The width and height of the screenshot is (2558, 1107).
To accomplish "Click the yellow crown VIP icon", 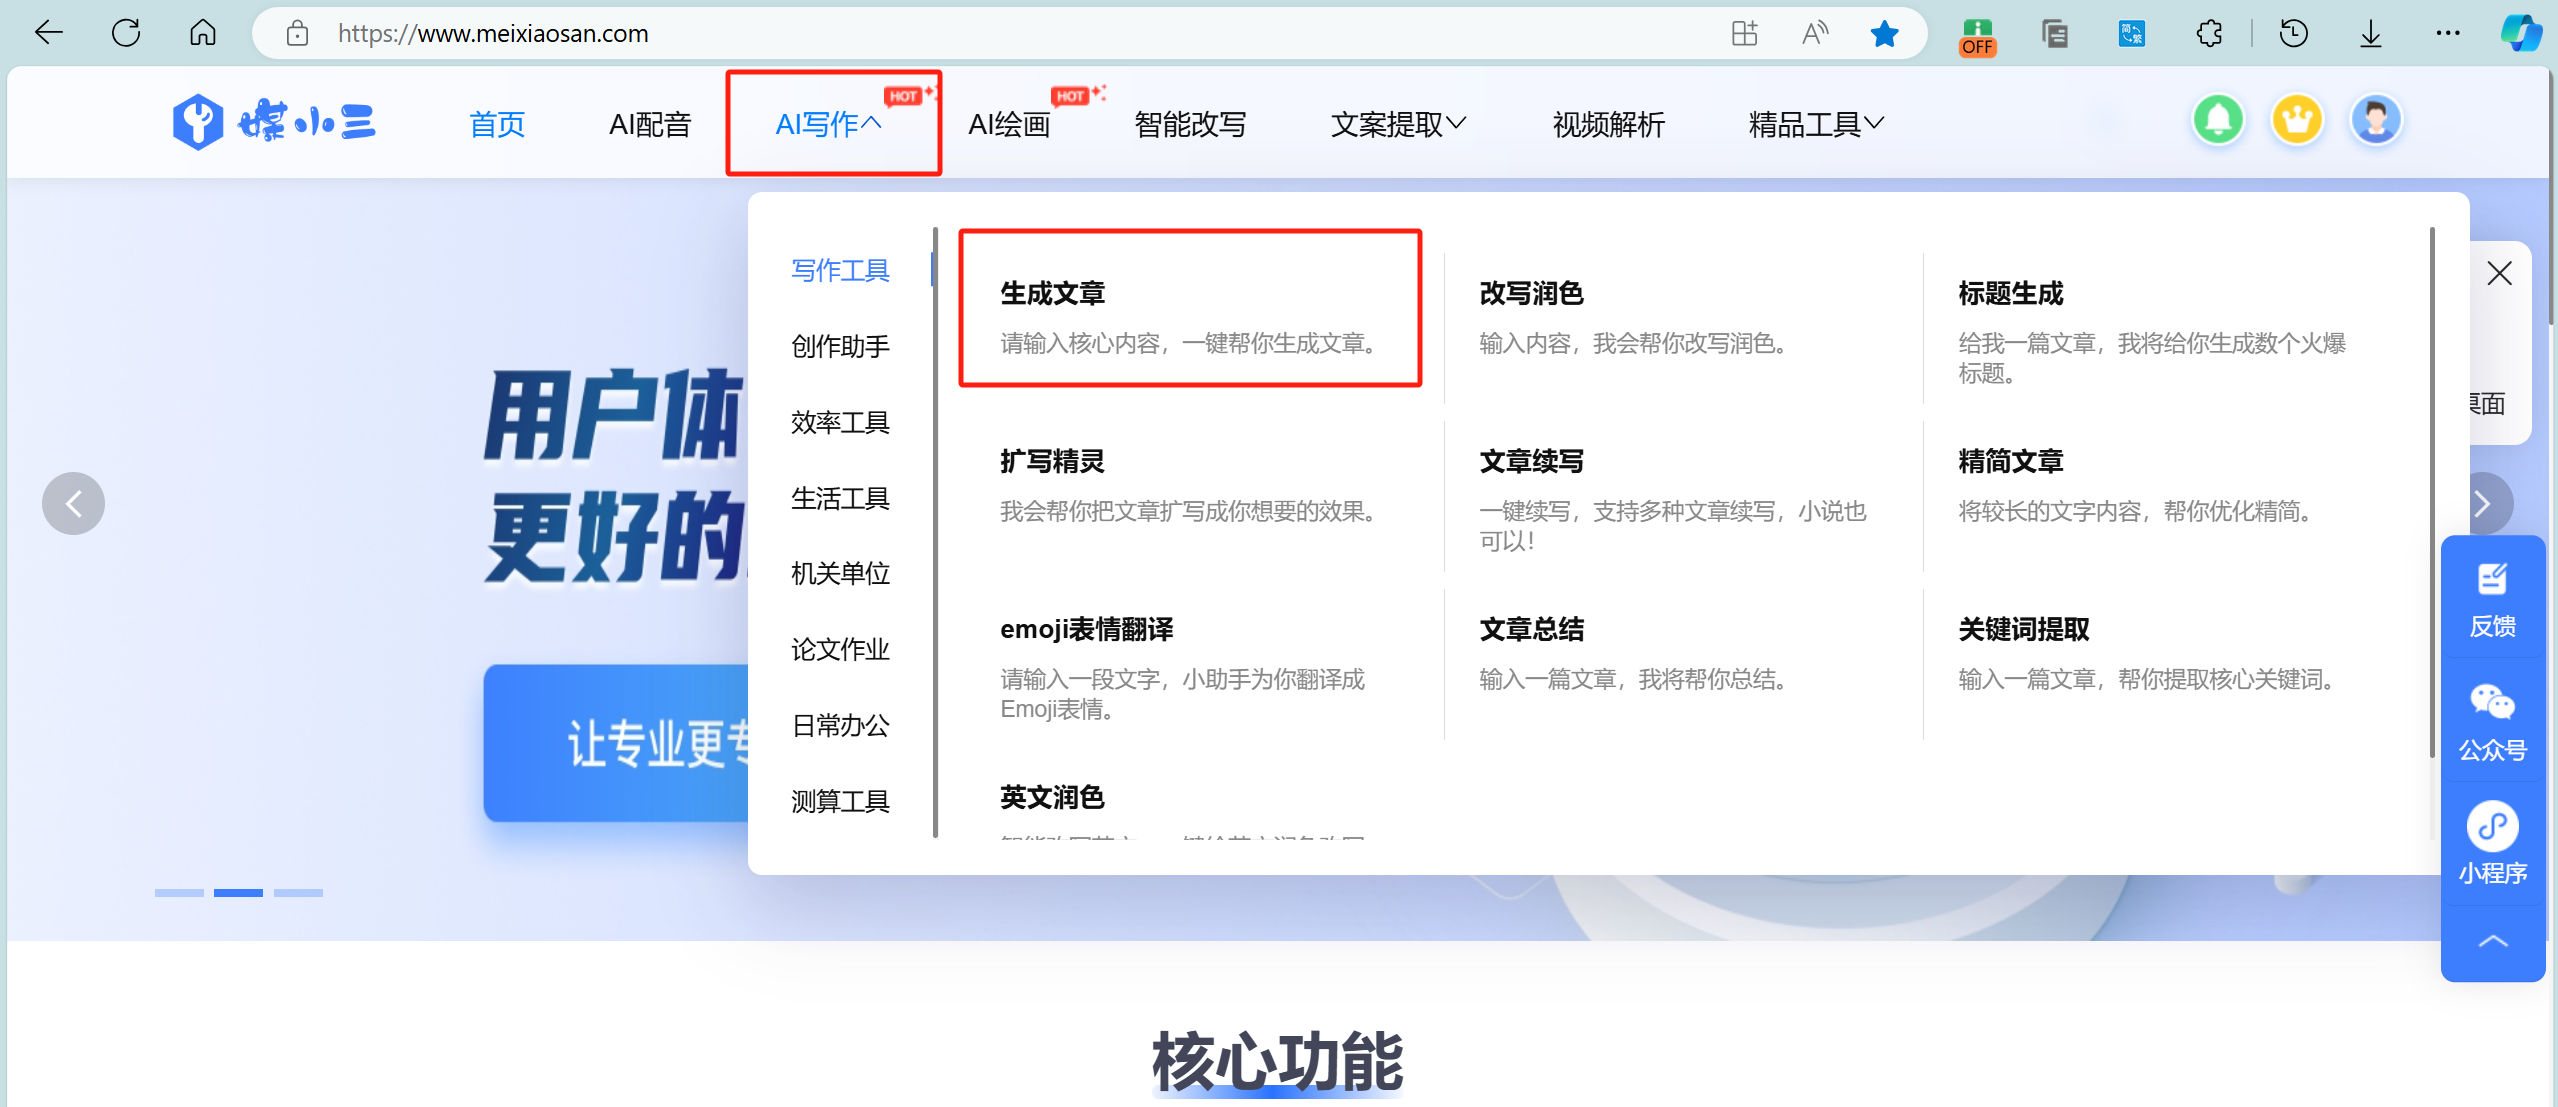I will [x=2297, y=120].
